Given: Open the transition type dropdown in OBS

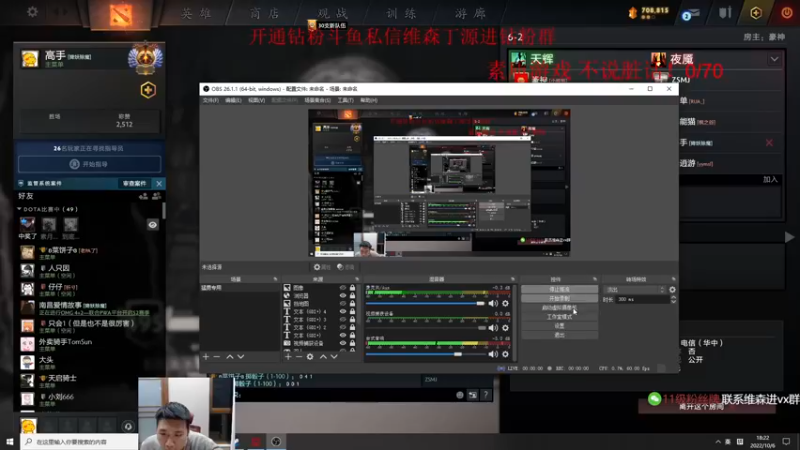Looking at the screenshot, I should 635,289.
